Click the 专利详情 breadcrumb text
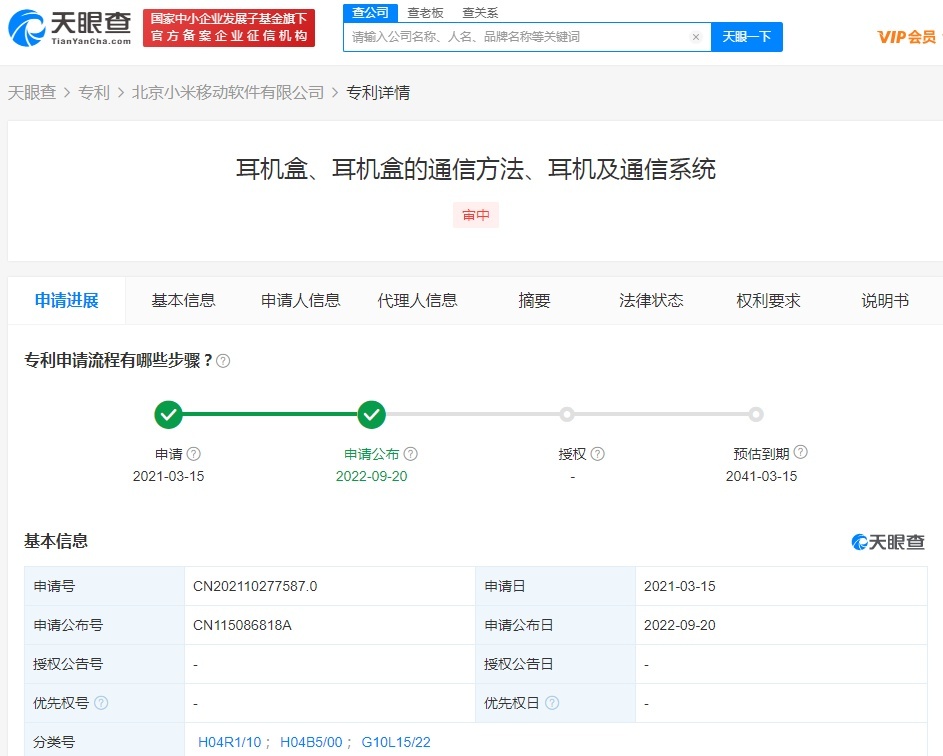This screenshot has height=756, width=943. [x=378, y=93]
